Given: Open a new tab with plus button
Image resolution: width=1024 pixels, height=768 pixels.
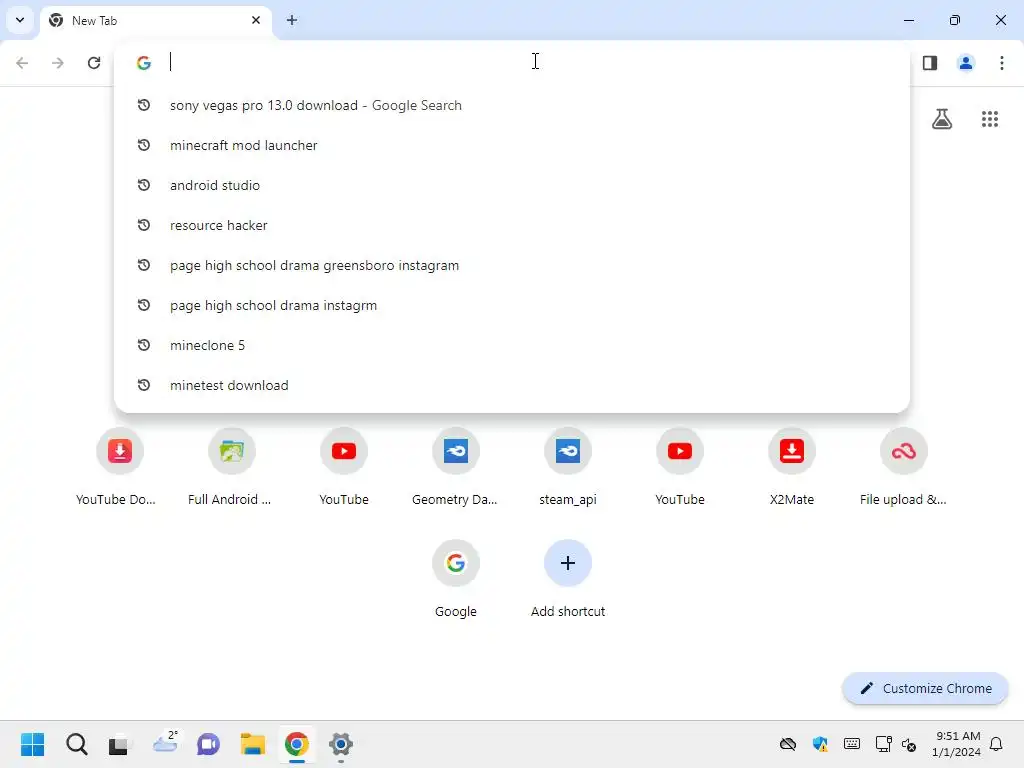Looking at the screenshot, I should 292,20.
